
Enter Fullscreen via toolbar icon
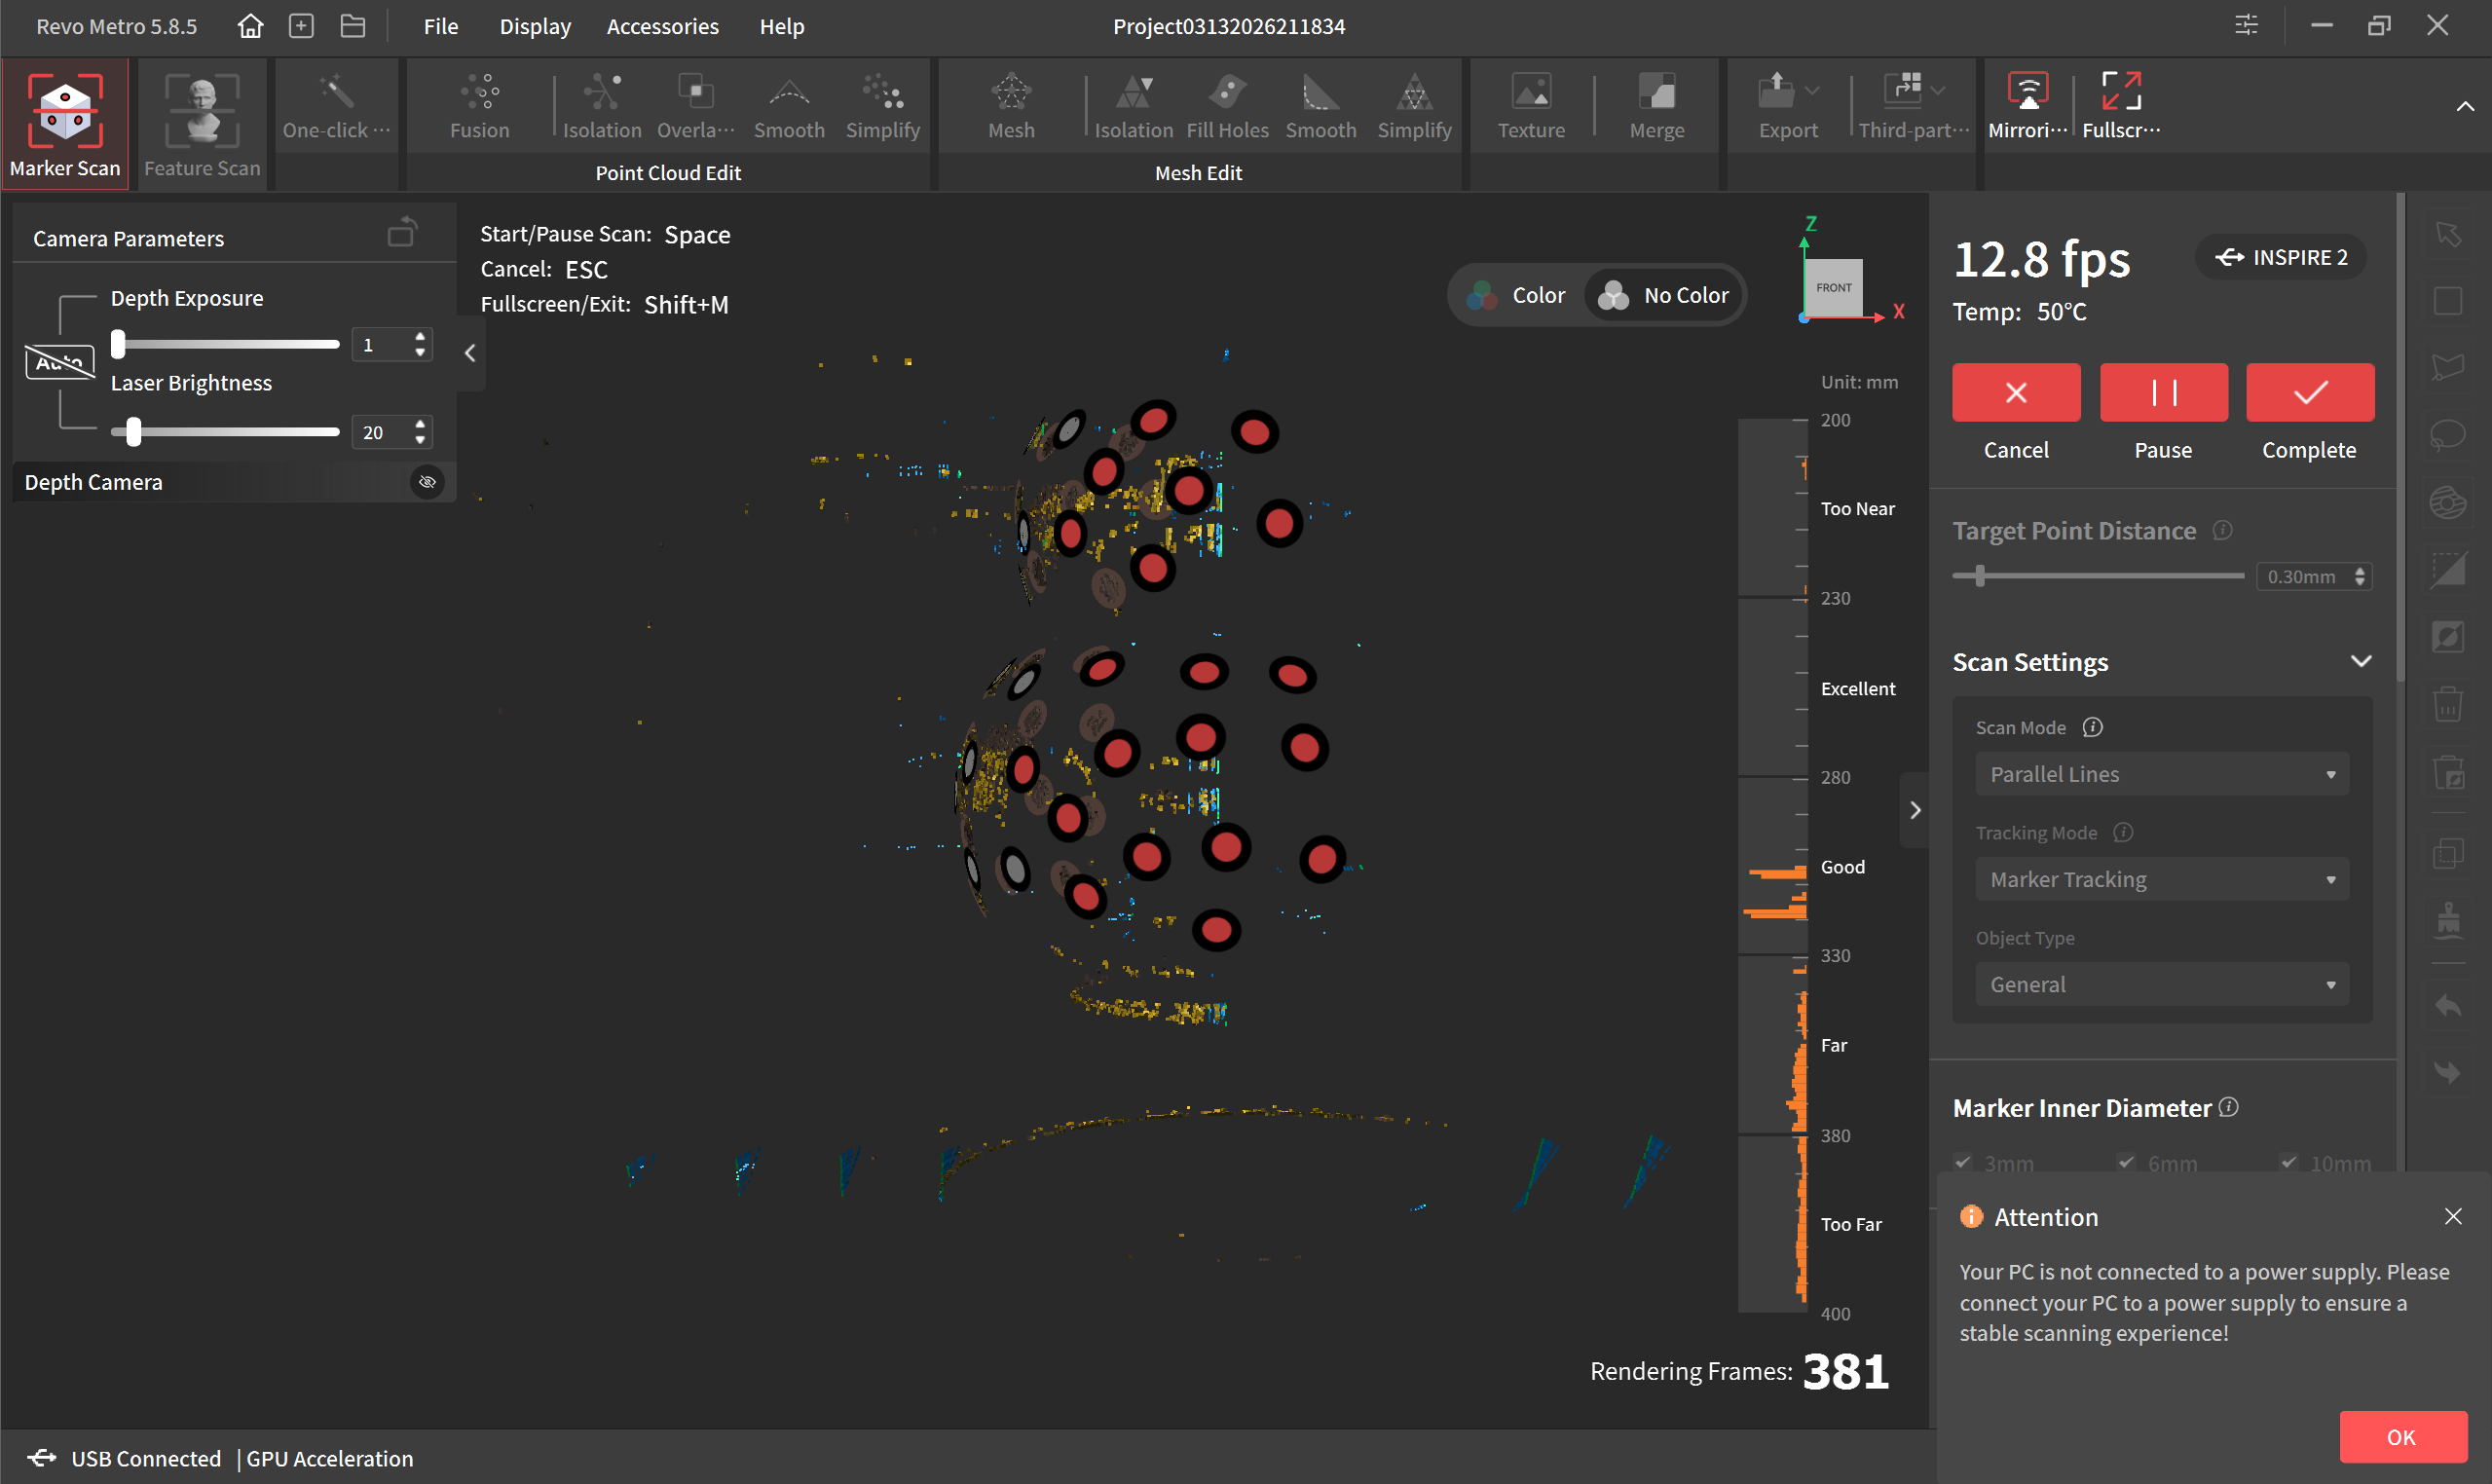pyautogui.click(x=2120, y=92)
